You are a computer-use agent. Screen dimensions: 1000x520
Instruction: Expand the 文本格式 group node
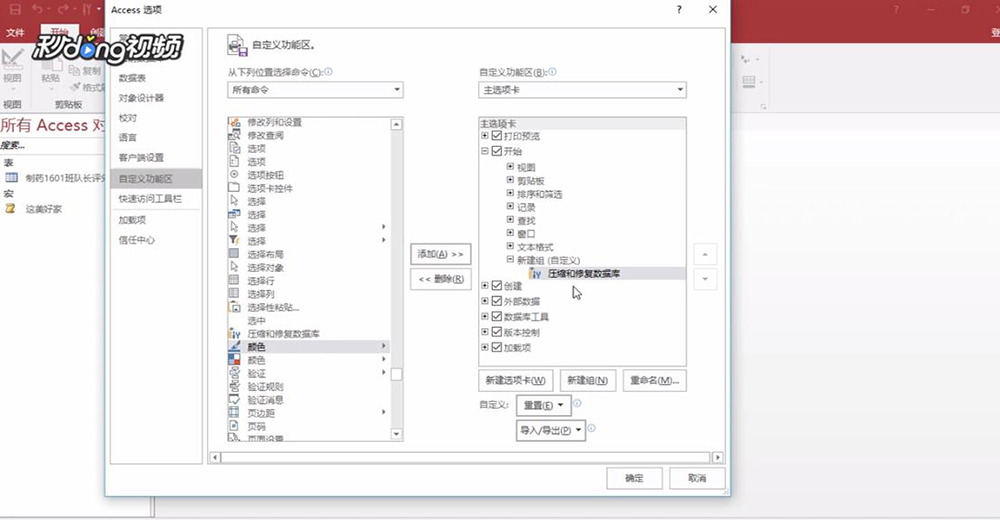(x=510, y=246)
